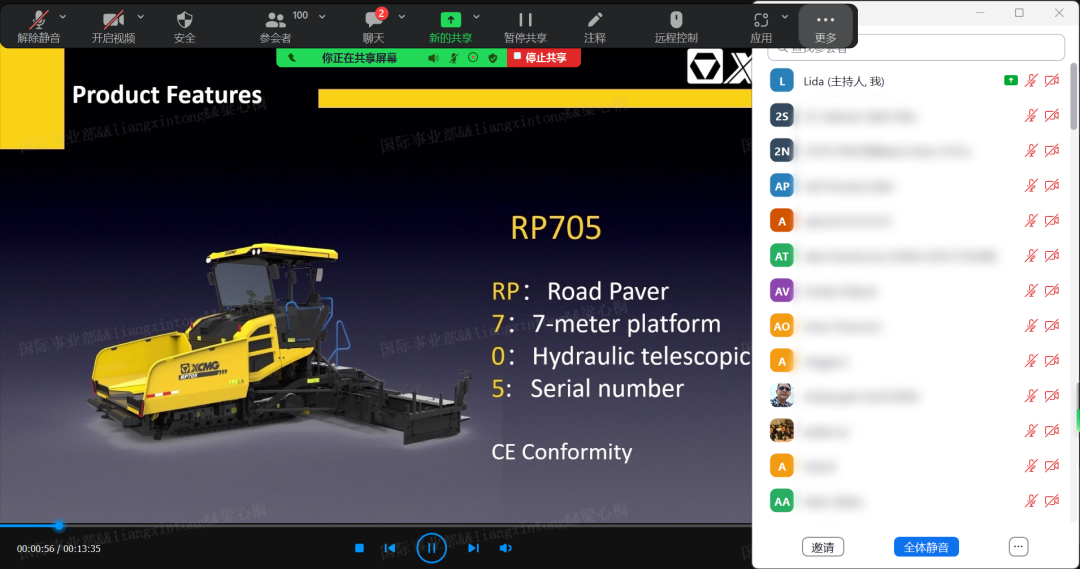Open the More (更多) toolbar menu
The image size is (1080, 569).
(x=825, y=24)
